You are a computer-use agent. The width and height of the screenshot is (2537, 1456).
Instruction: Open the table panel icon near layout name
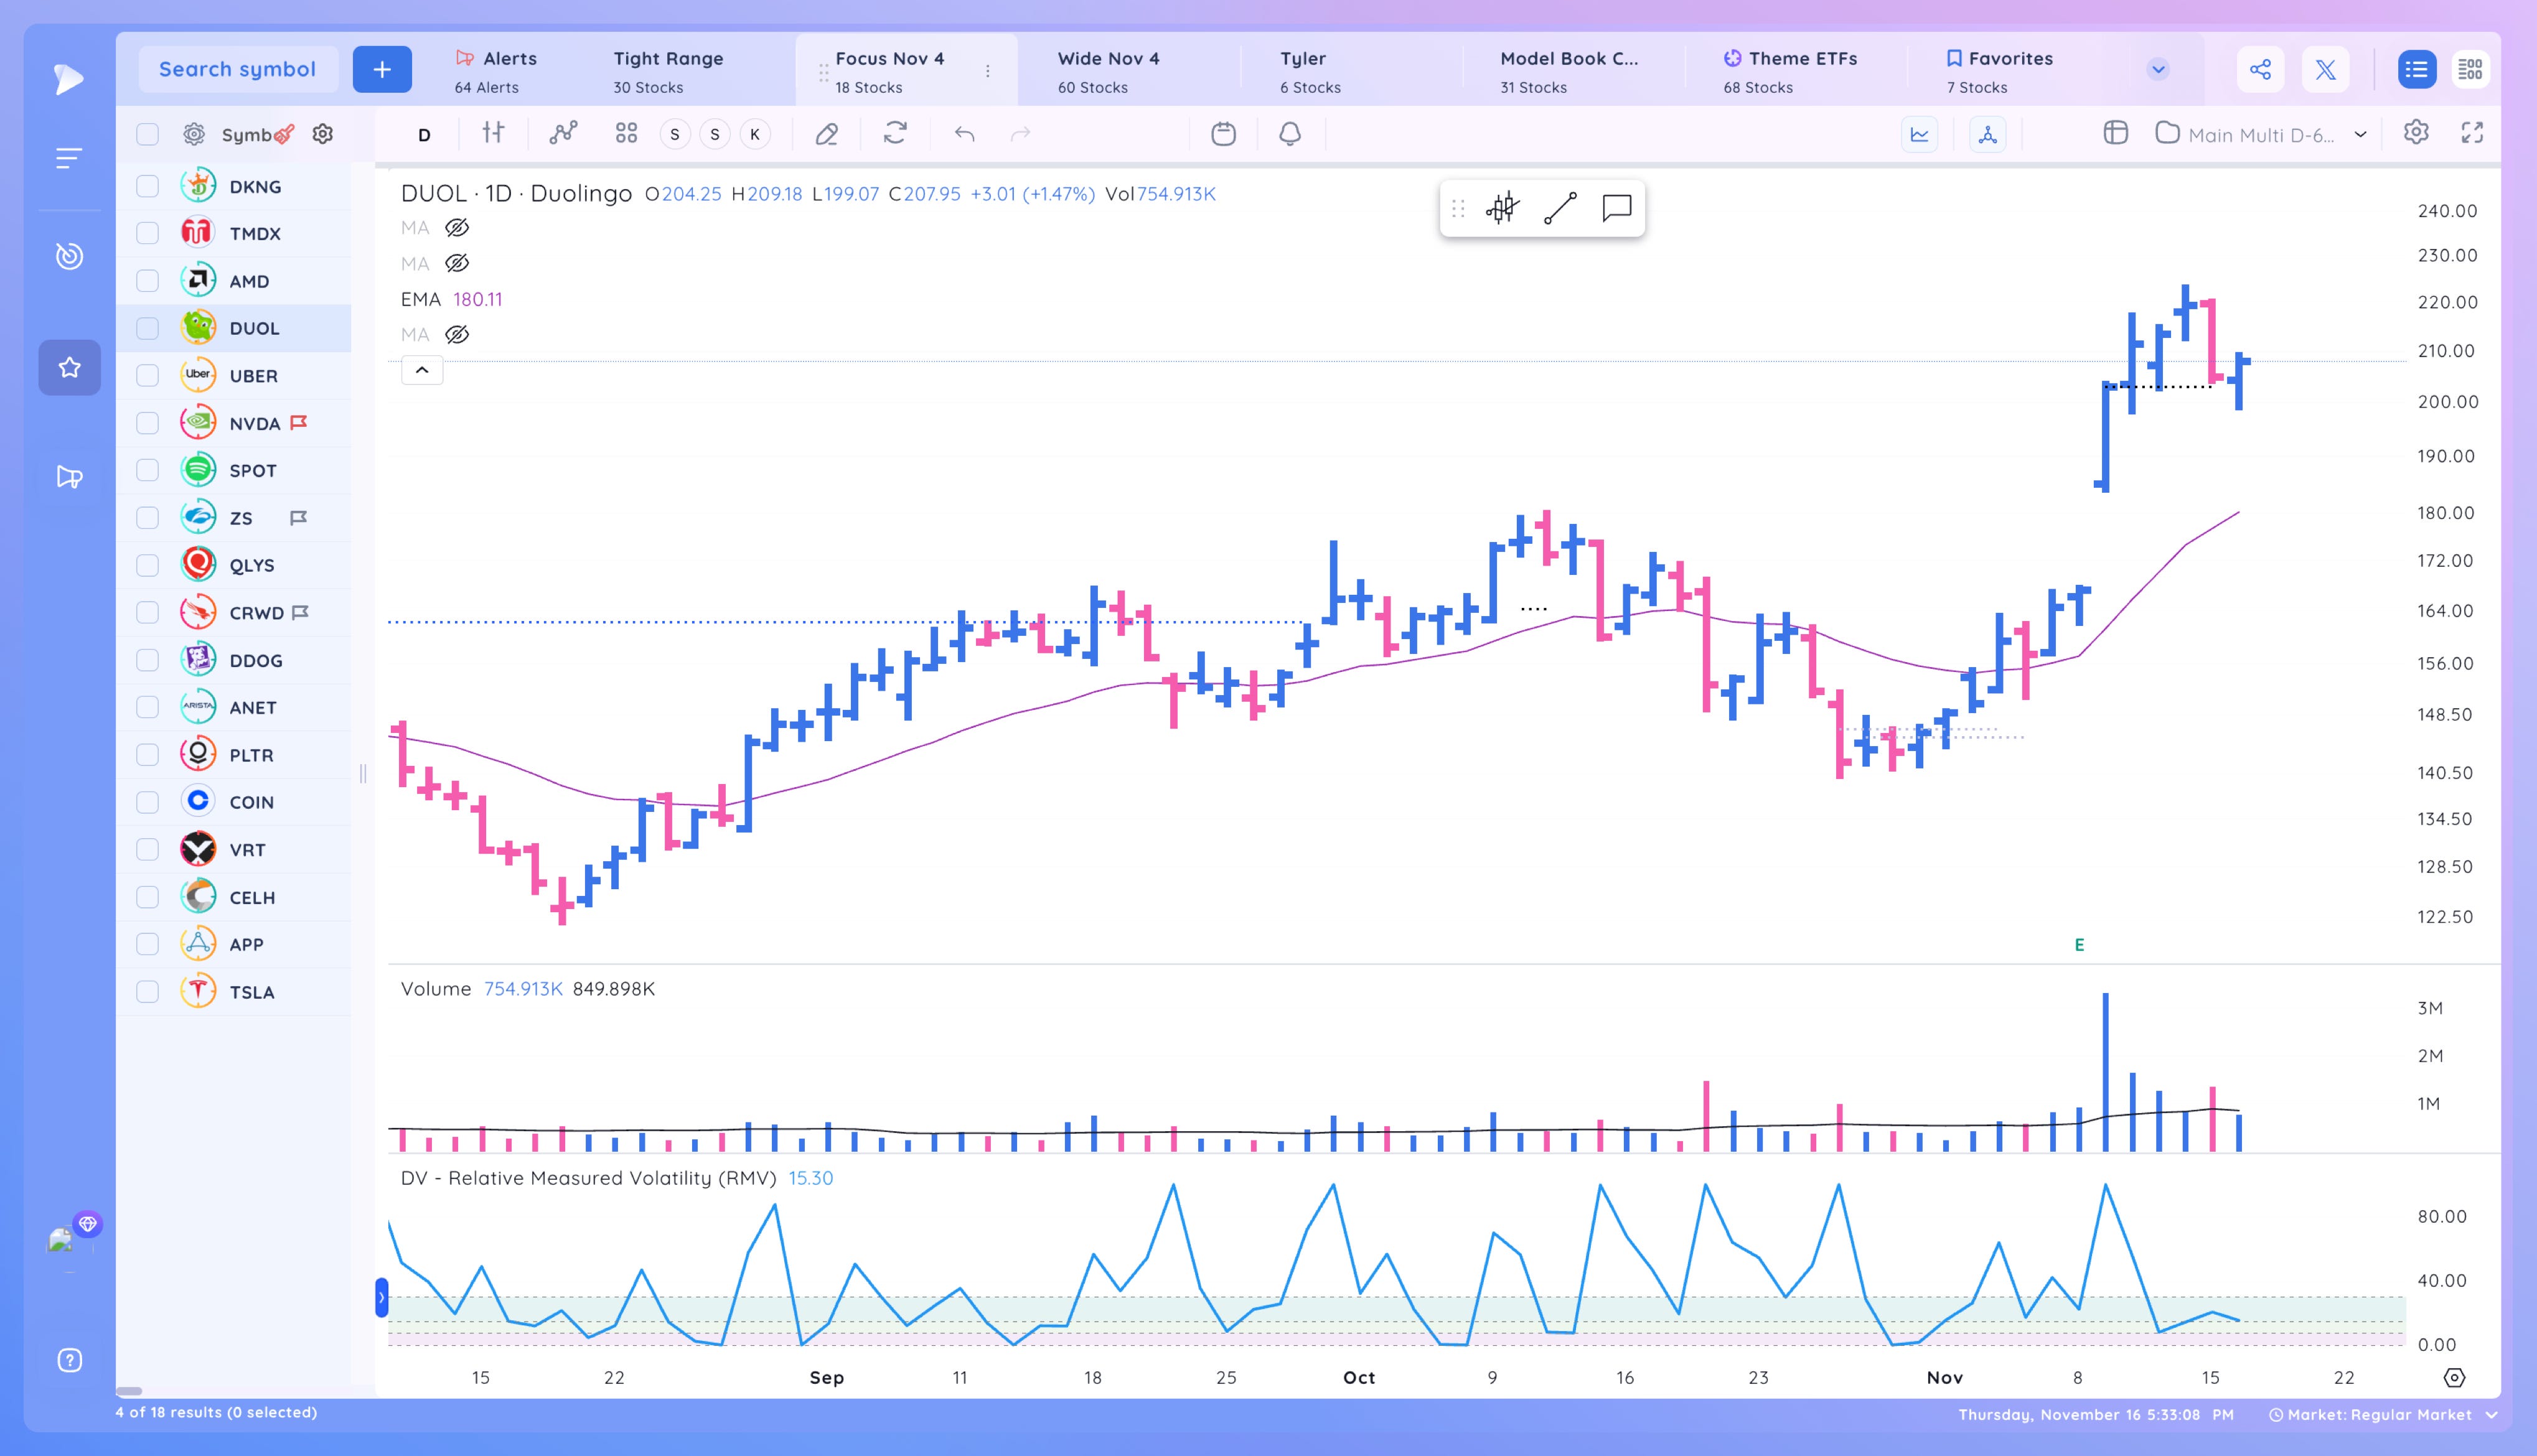[2115, 133]
